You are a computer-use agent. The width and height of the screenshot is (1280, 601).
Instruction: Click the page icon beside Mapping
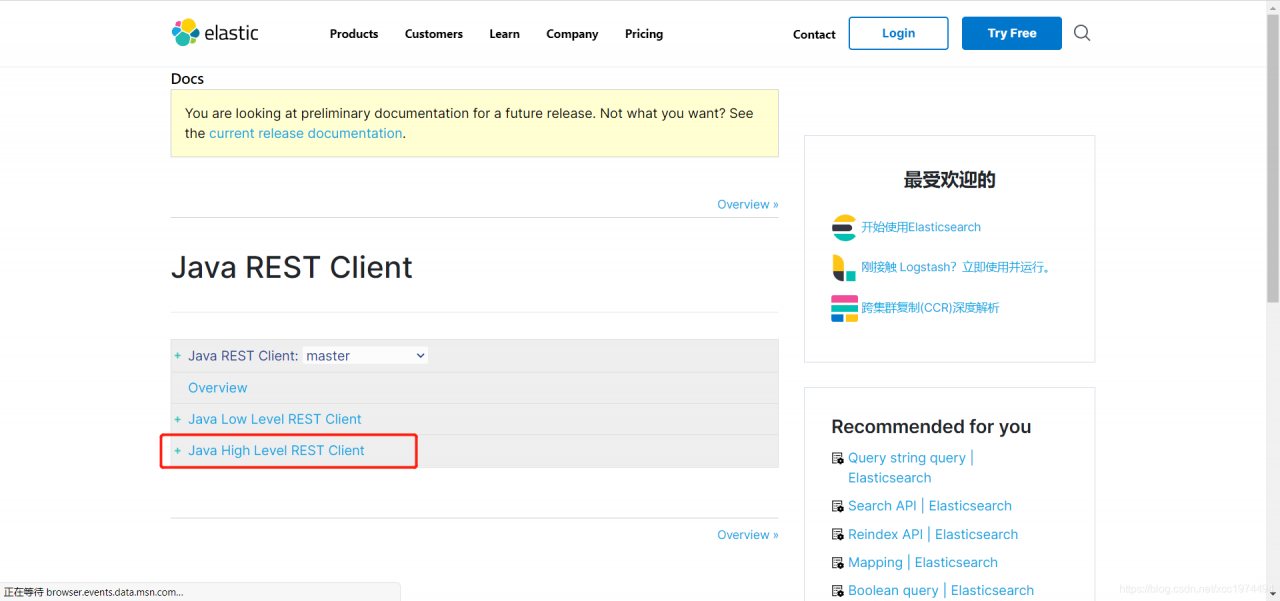[x=837, y=563]
